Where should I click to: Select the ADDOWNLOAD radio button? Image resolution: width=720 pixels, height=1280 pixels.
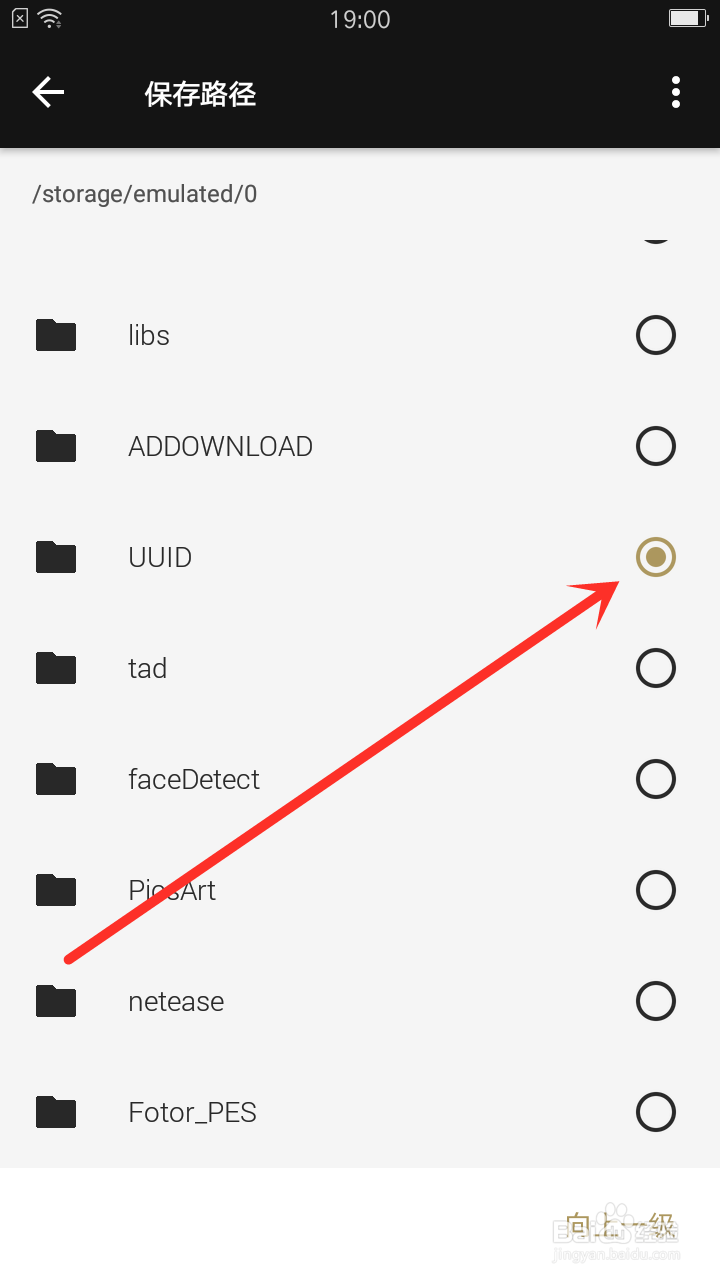click(656, 446)
